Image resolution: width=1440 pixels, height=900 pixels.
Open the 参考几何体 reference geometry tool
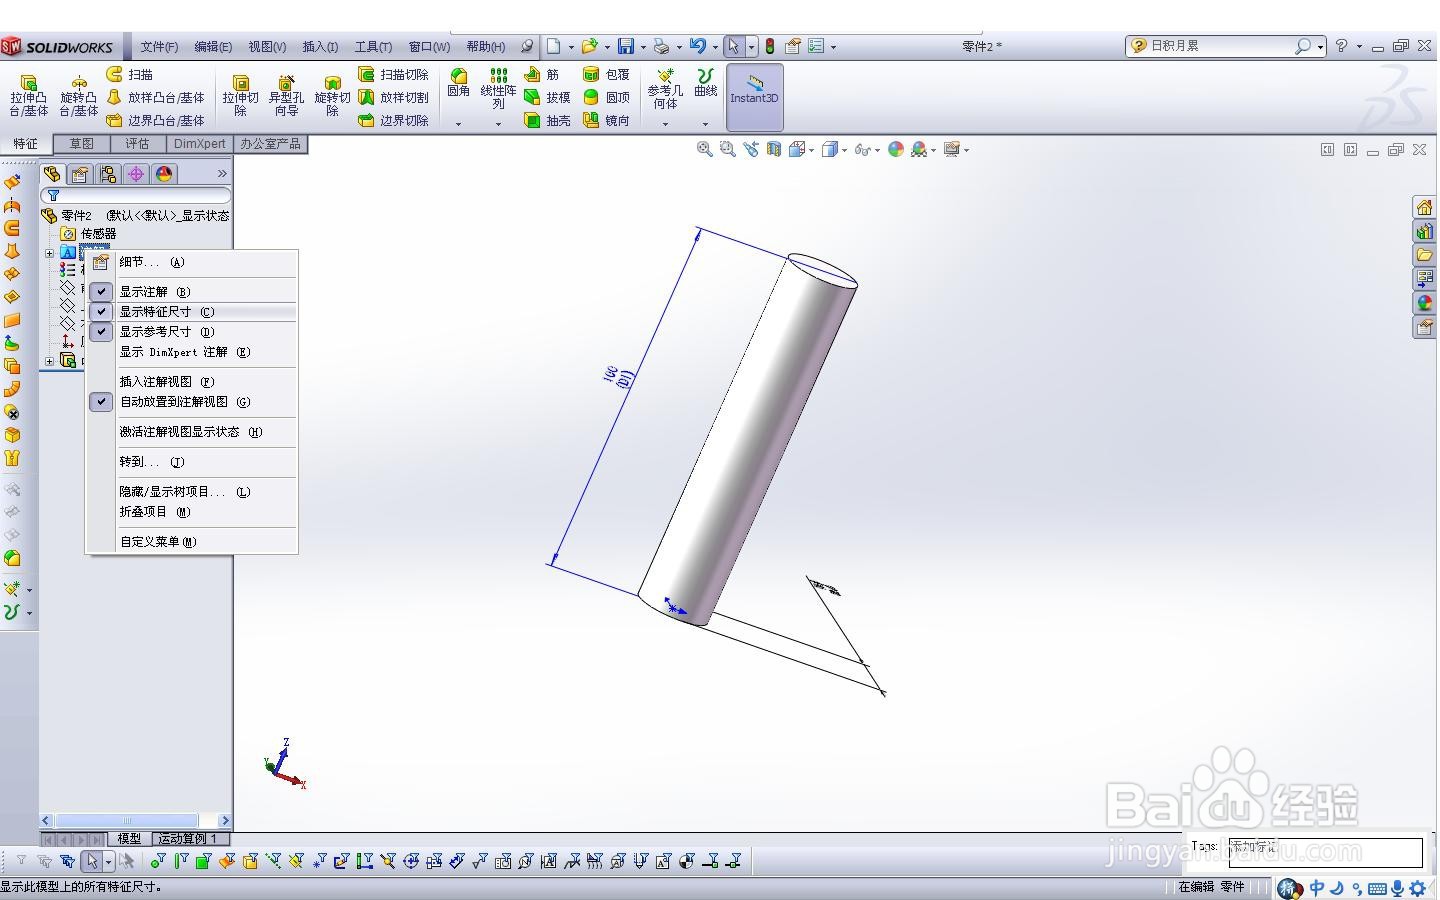[665, 89]
